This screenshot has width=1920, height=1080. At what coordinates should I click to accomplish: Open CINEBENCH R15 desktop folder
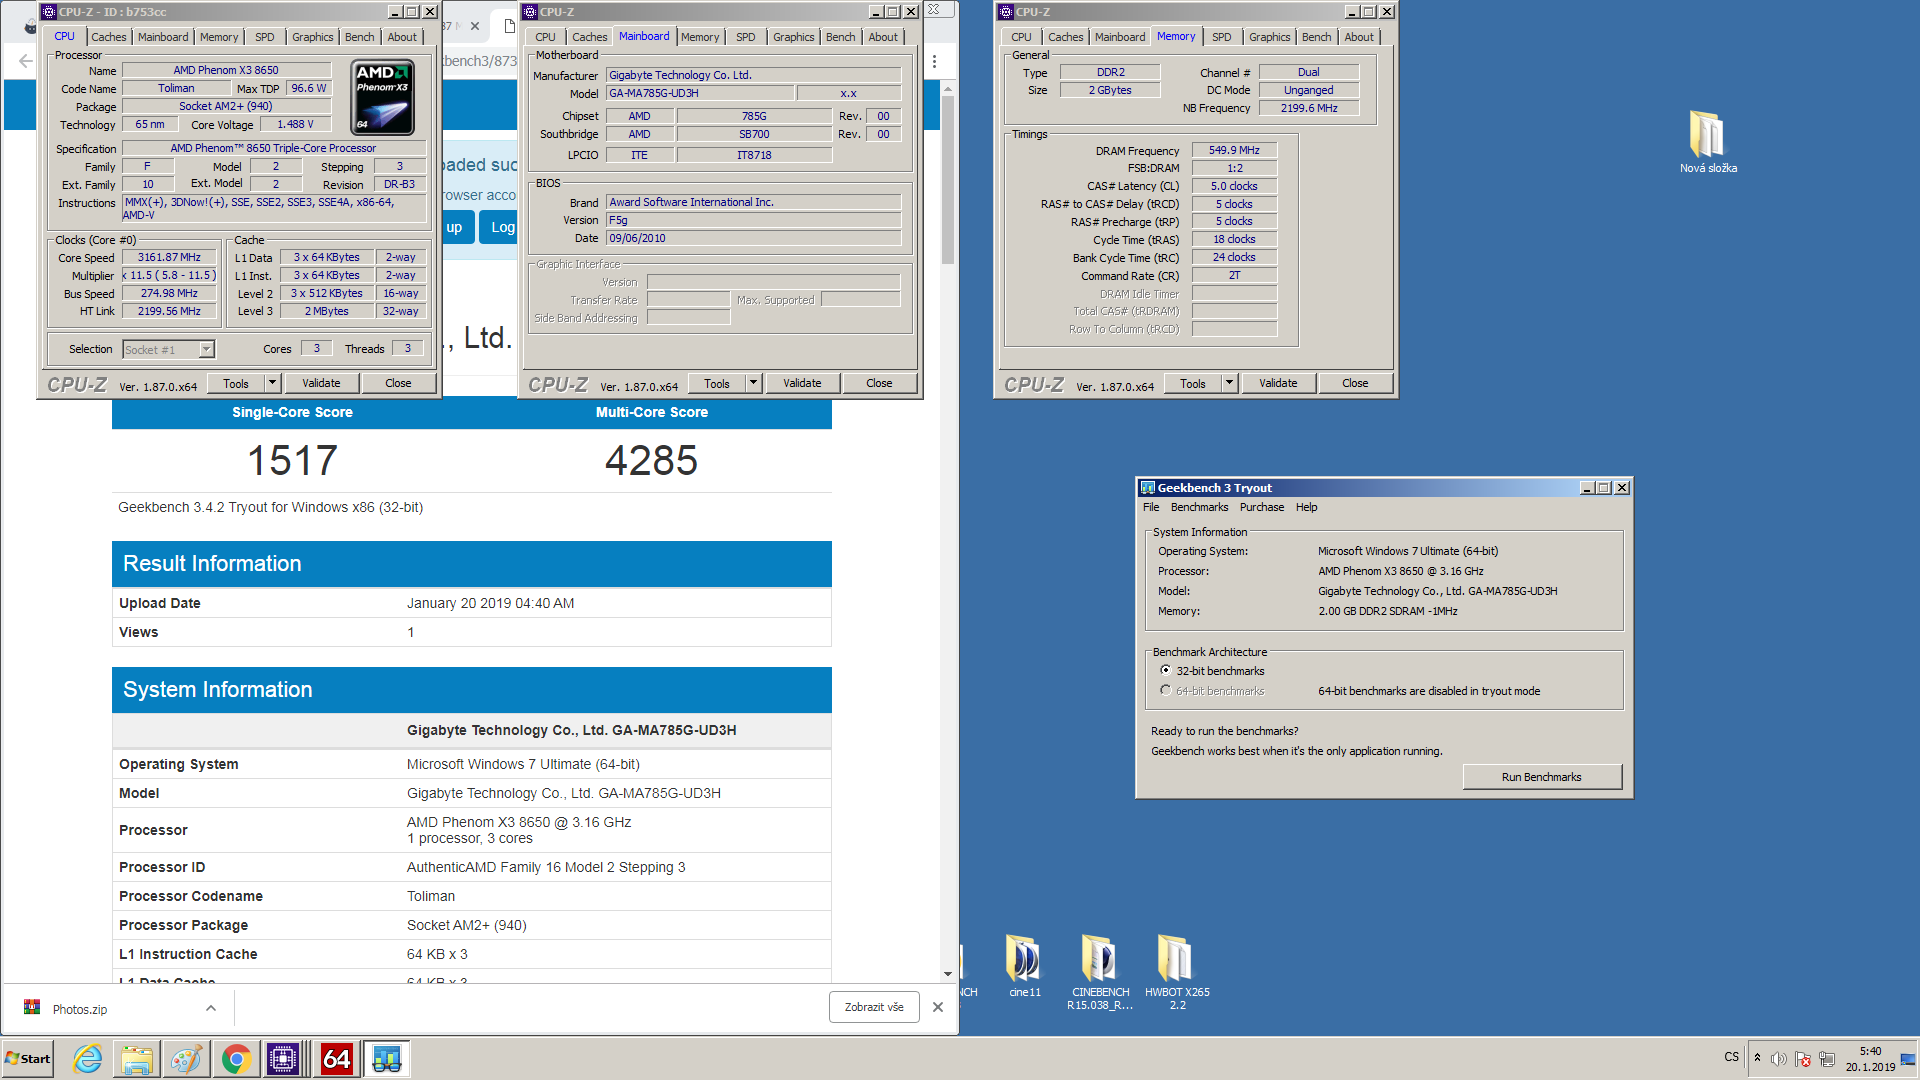[x=1100, y=972]
